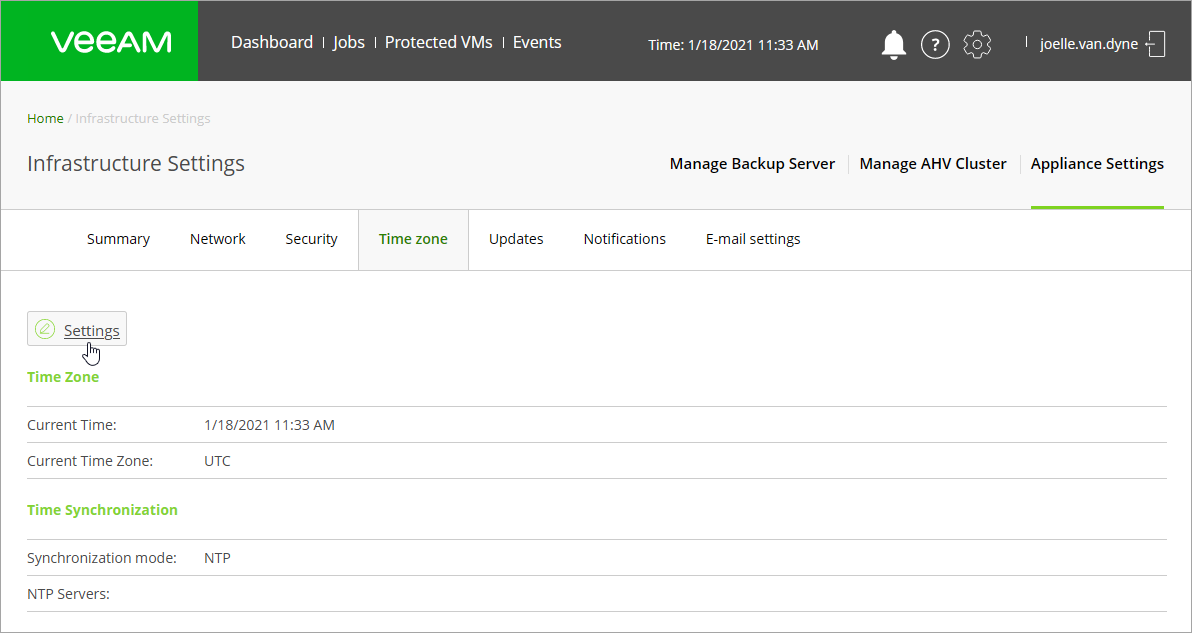This screenshot has width=1192, height=633.
Task: Click the green pencil edit icon
Action: pos(45,329)
